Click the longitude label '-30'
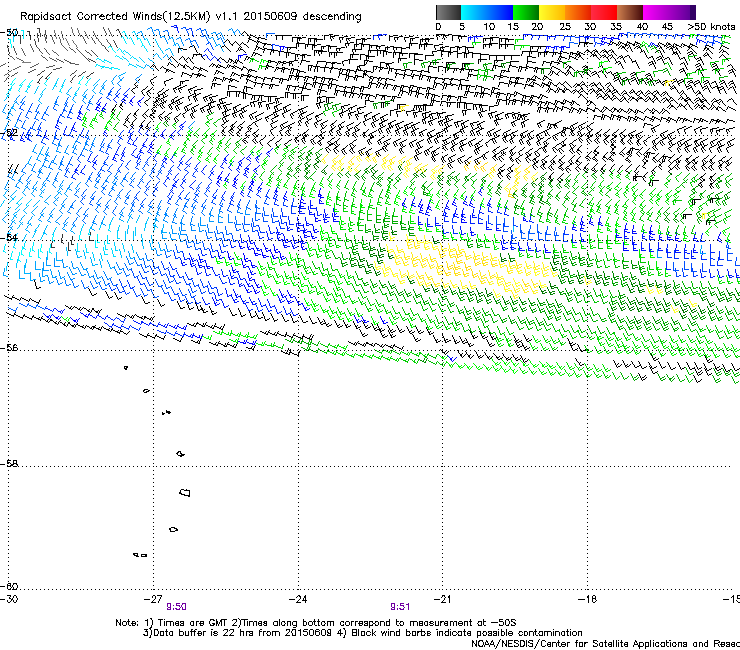 click(9, 599)
